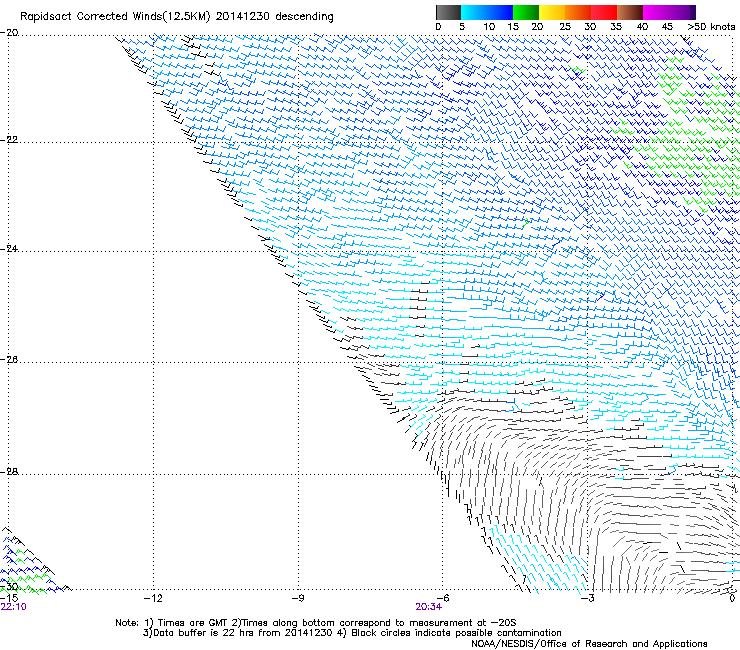
Task: Click the green 15-20 knots legend swatch
Action: point(526,12)
